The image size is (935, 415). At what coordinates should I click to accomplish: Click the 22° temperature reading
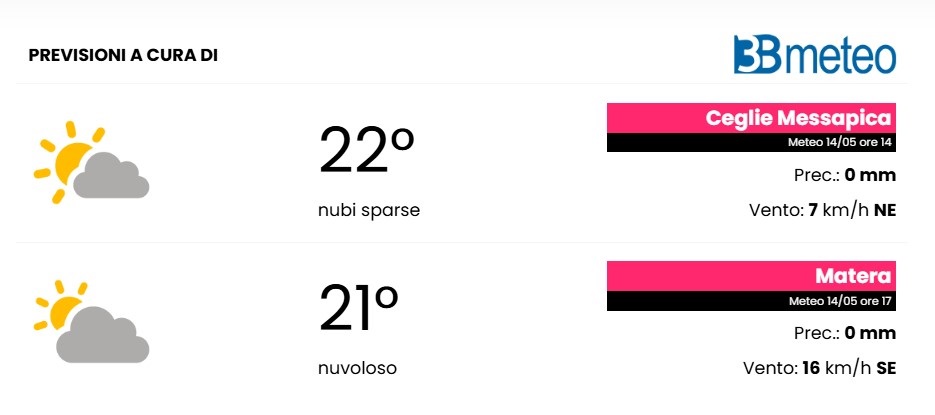pyautogui.click(x=366, y=149)
